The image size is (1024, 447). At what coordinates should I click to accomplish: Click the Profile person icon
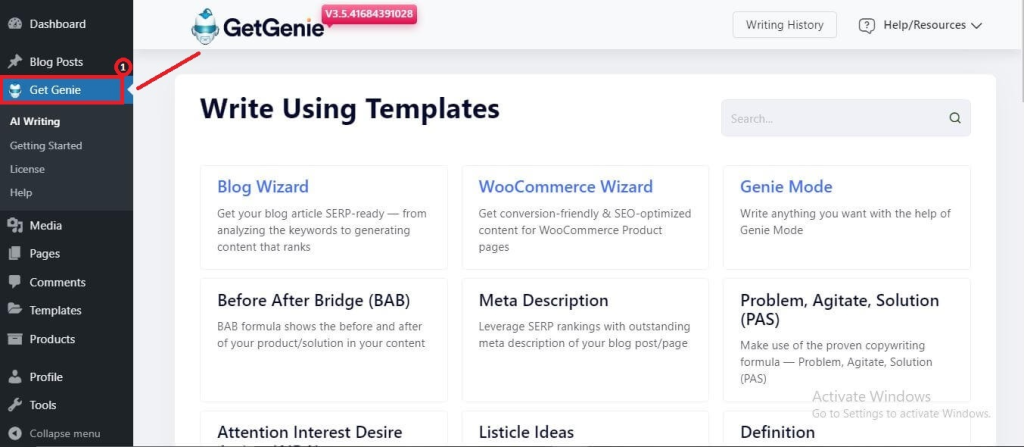click(15, 377)
